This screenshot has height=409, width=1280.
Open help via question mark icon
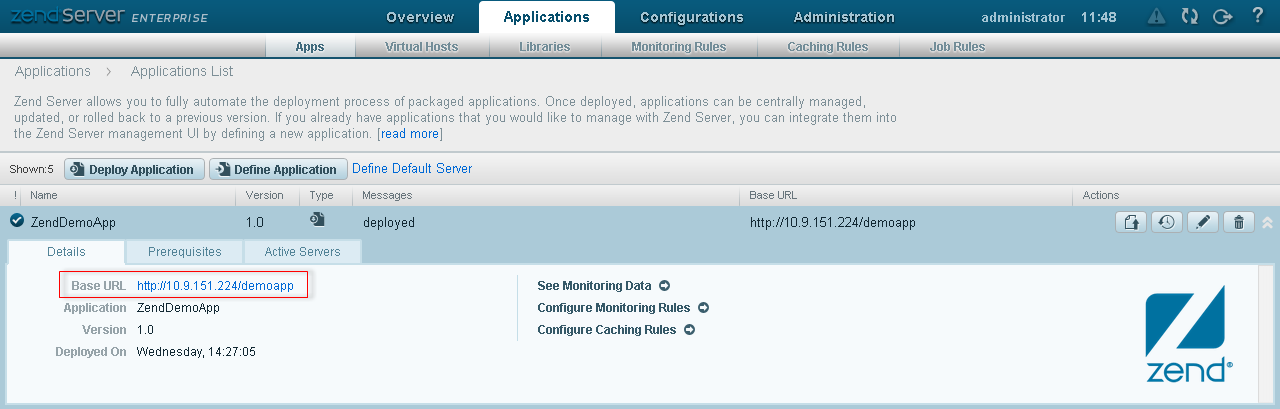pos(1257,16)
